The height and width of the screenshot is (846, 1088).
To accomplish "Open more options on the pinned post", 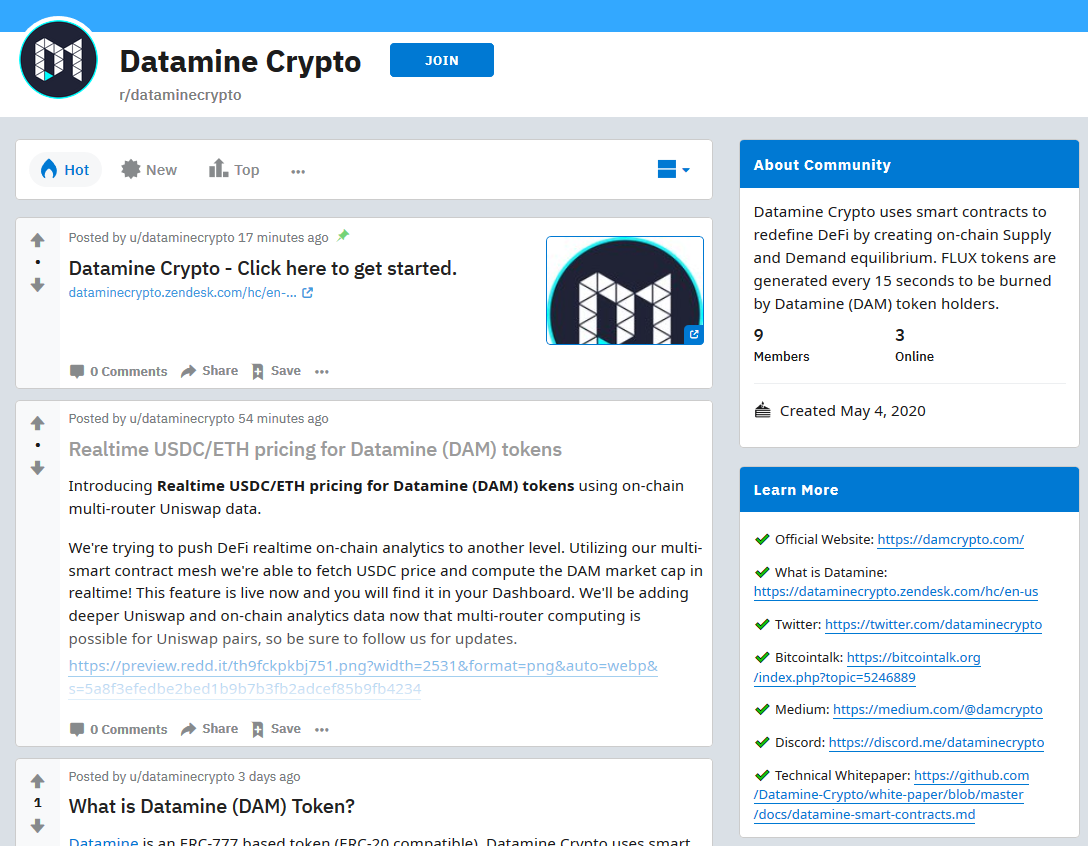I will coord(321,371).
